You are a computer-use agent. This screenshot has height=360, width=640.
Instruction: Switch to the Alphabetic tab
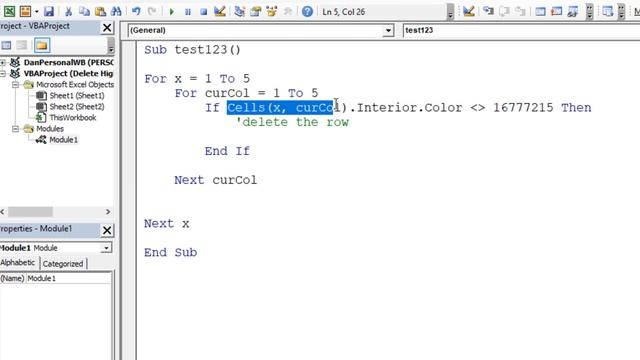point(18,263)
